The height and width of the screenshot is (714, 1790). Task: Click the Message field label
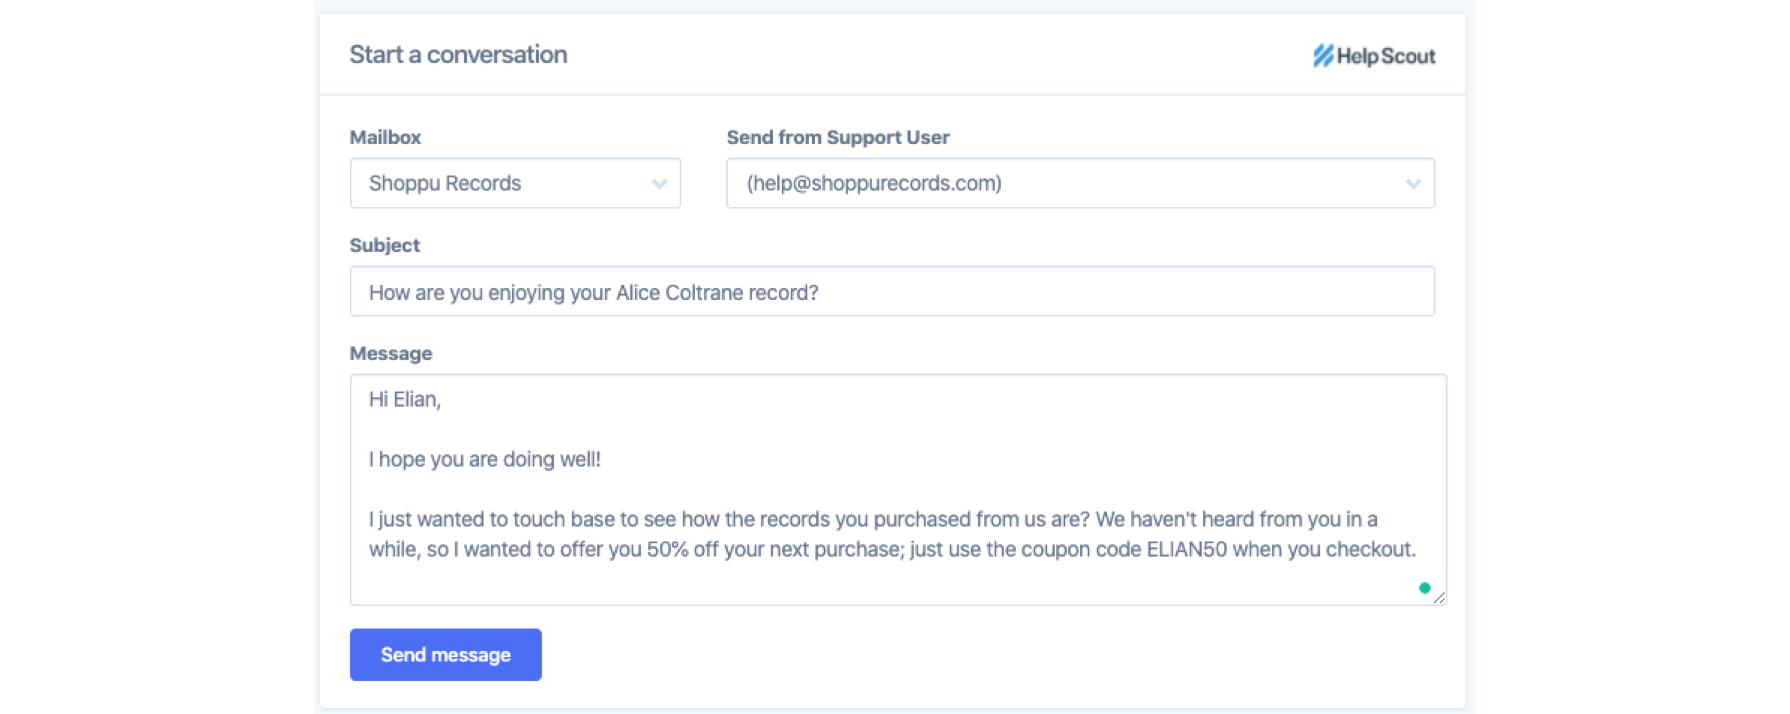390,354
